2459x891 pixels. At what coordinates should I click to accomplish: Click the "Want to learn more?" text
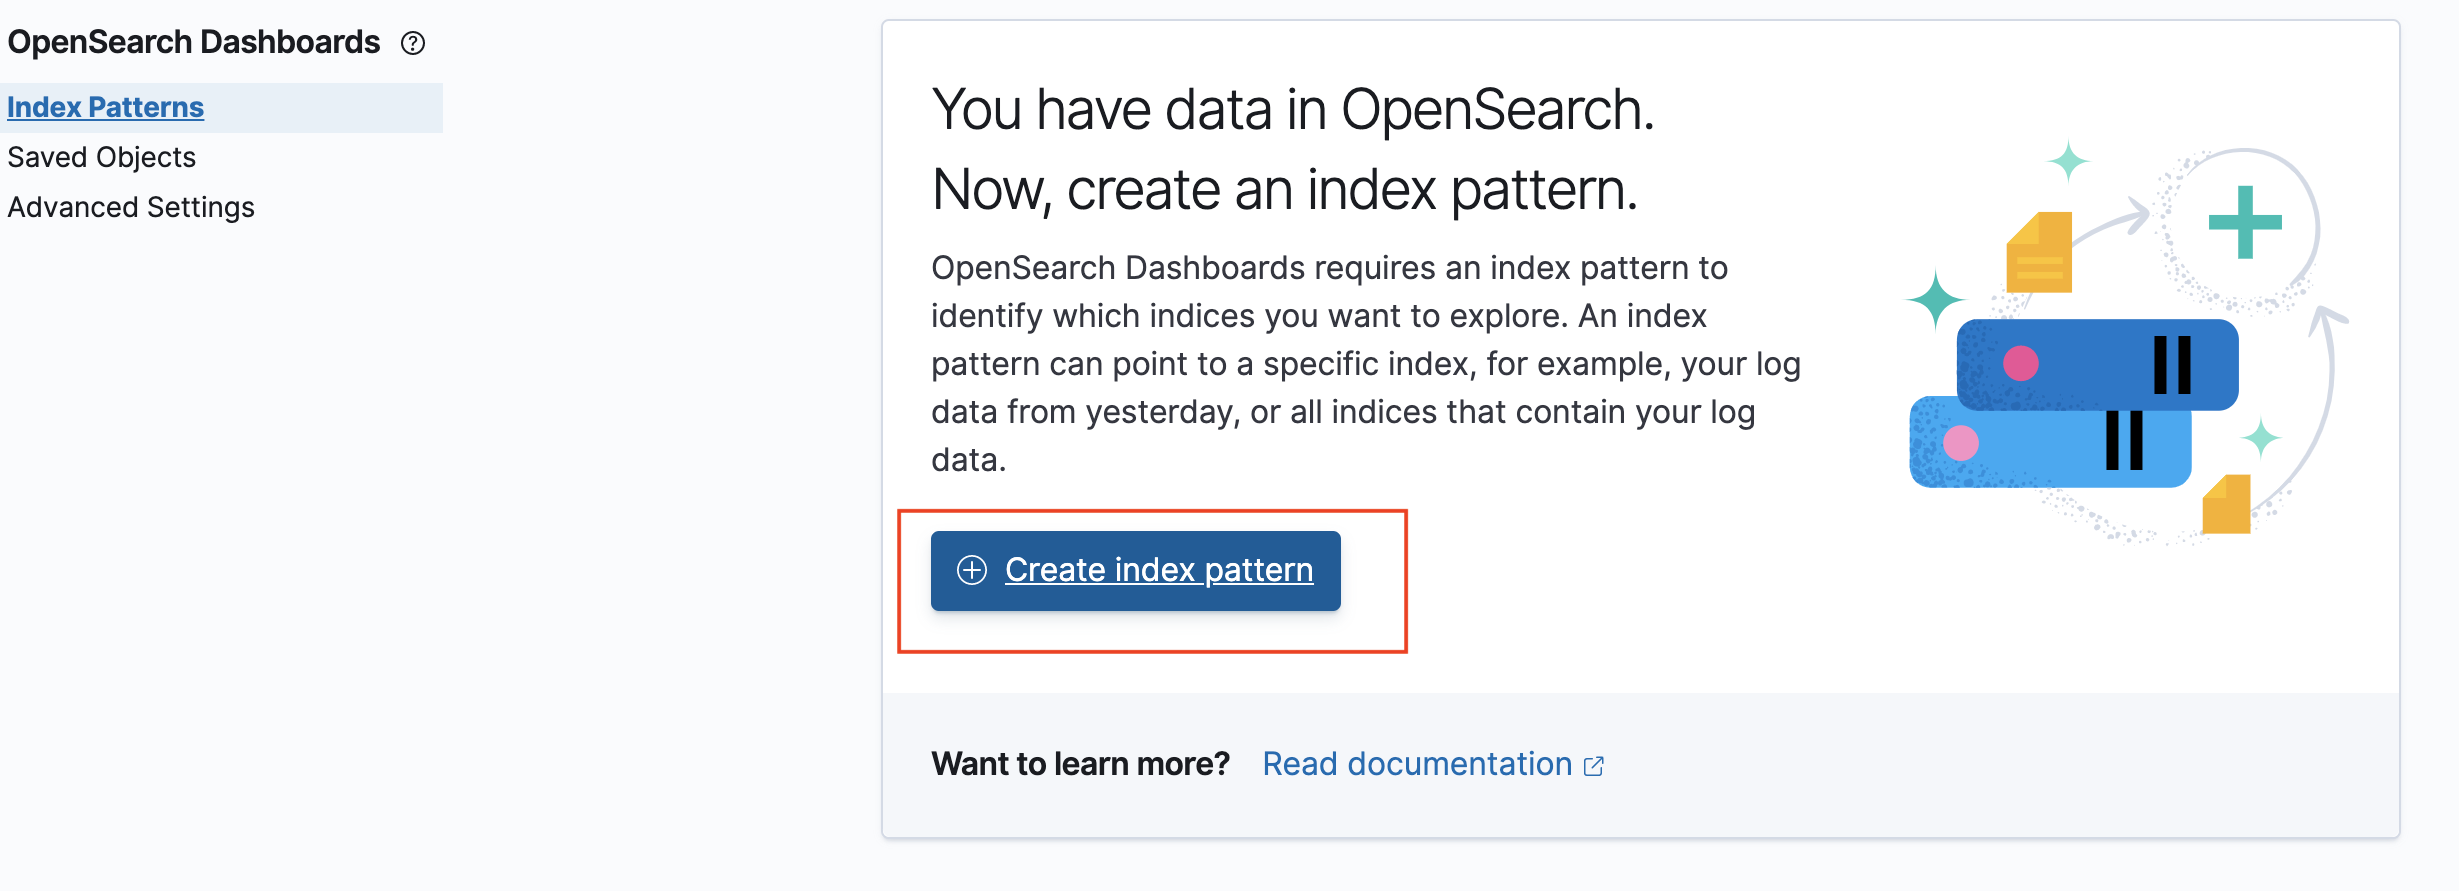click(x=1080, y=764)
